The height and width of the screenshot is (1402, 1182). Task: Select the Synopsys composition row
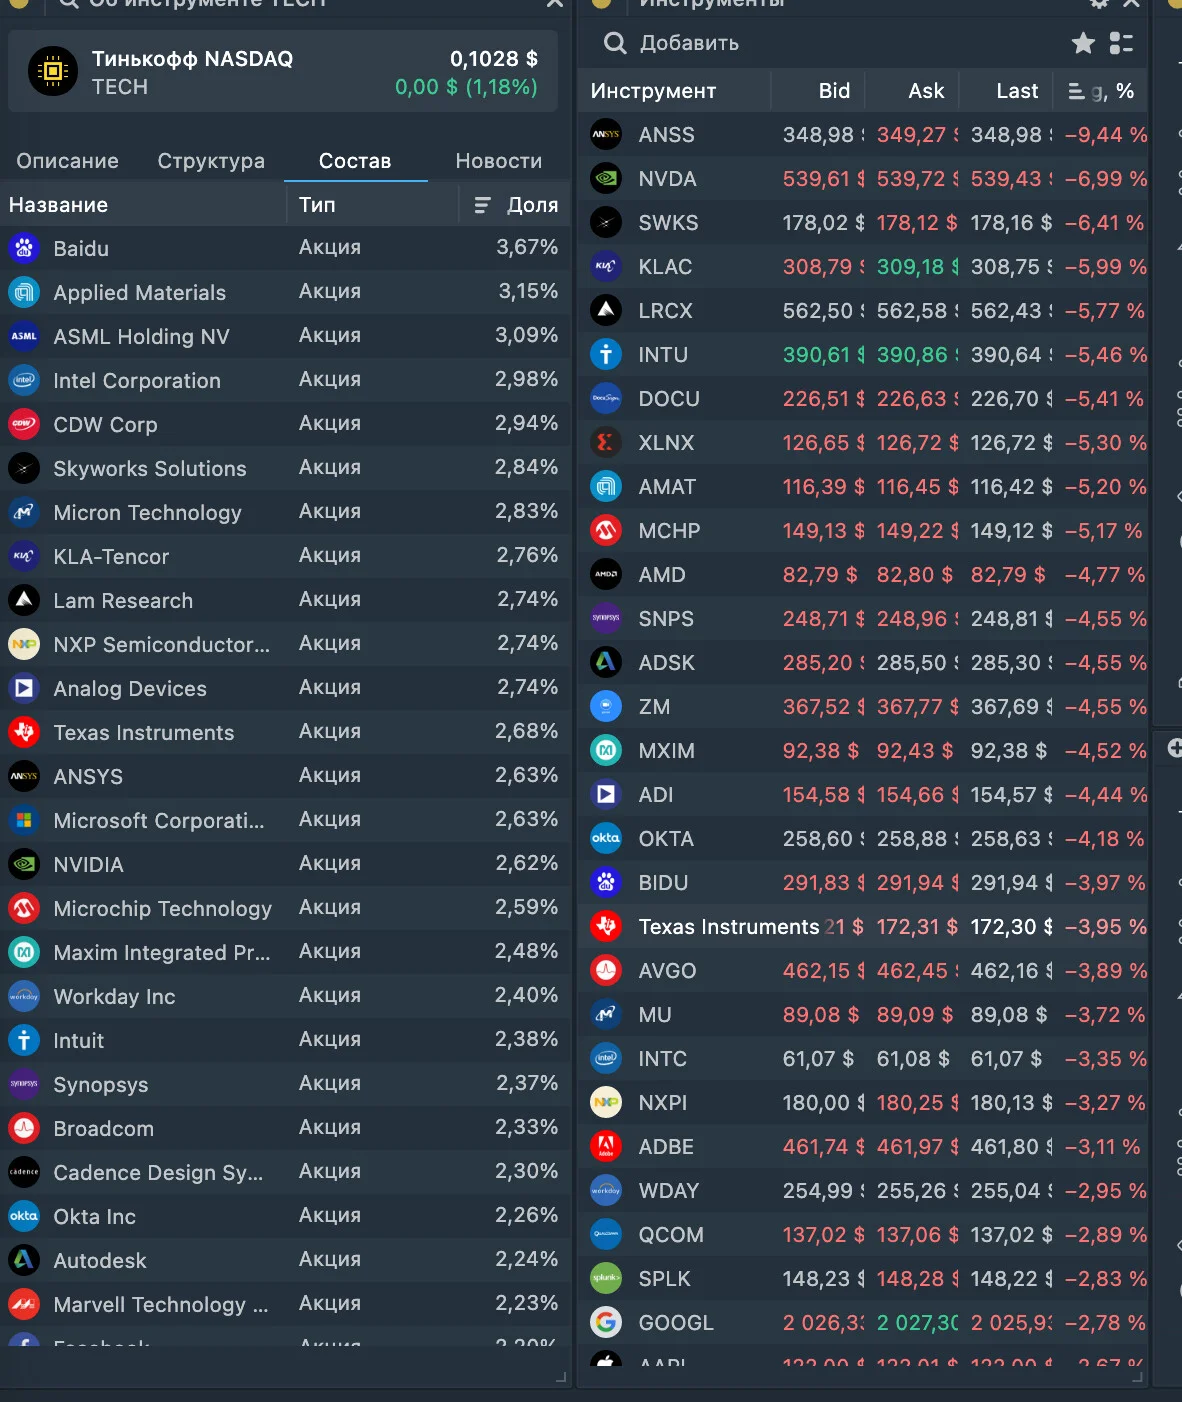tap(285, 1084)
